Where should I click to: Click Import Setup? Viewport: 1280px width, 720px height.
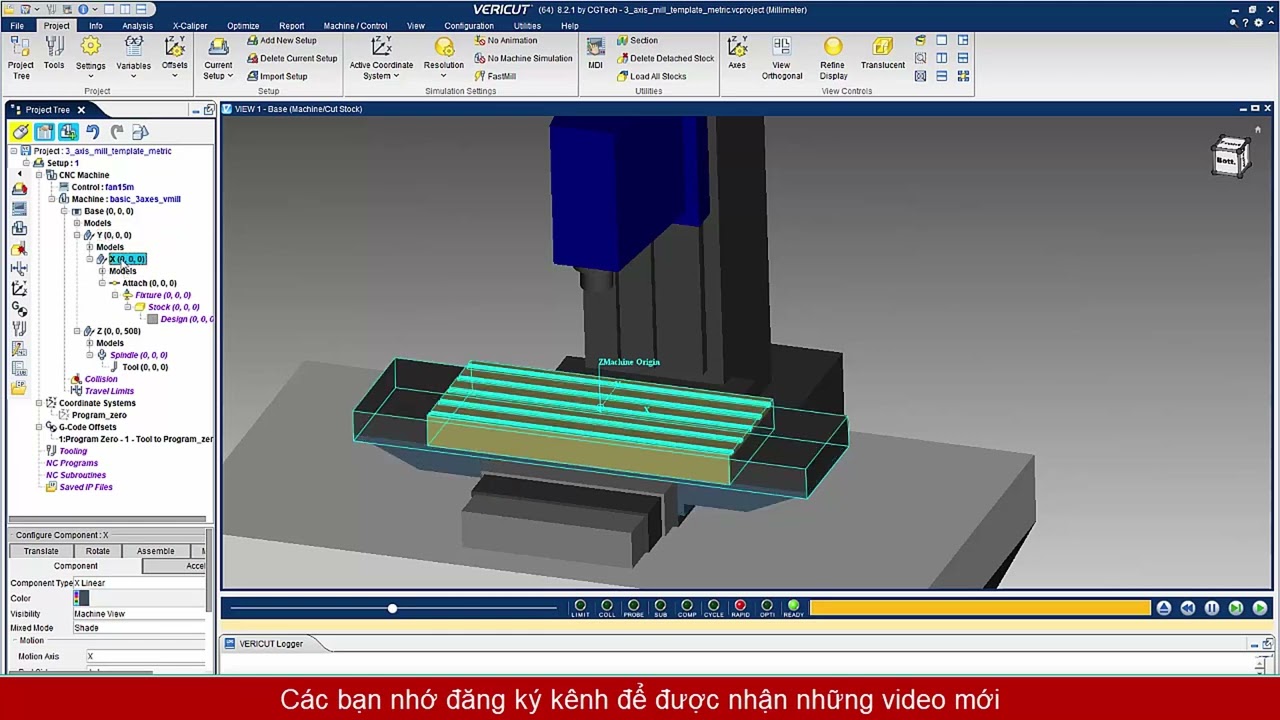(x=277, y=76)
